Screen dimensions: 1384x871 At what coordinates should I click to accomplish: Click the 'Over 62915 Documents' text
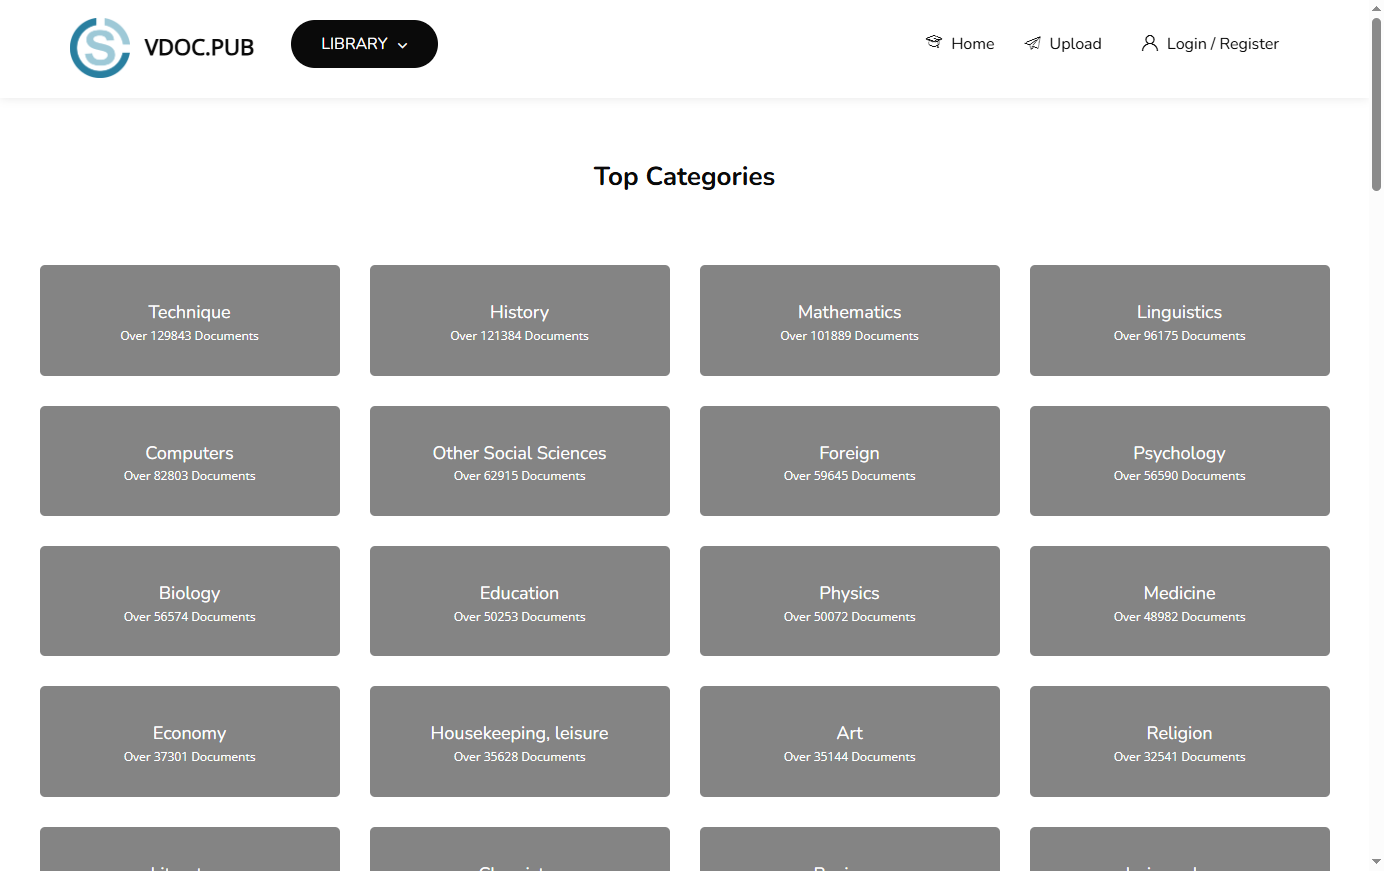tap(520, 476)
